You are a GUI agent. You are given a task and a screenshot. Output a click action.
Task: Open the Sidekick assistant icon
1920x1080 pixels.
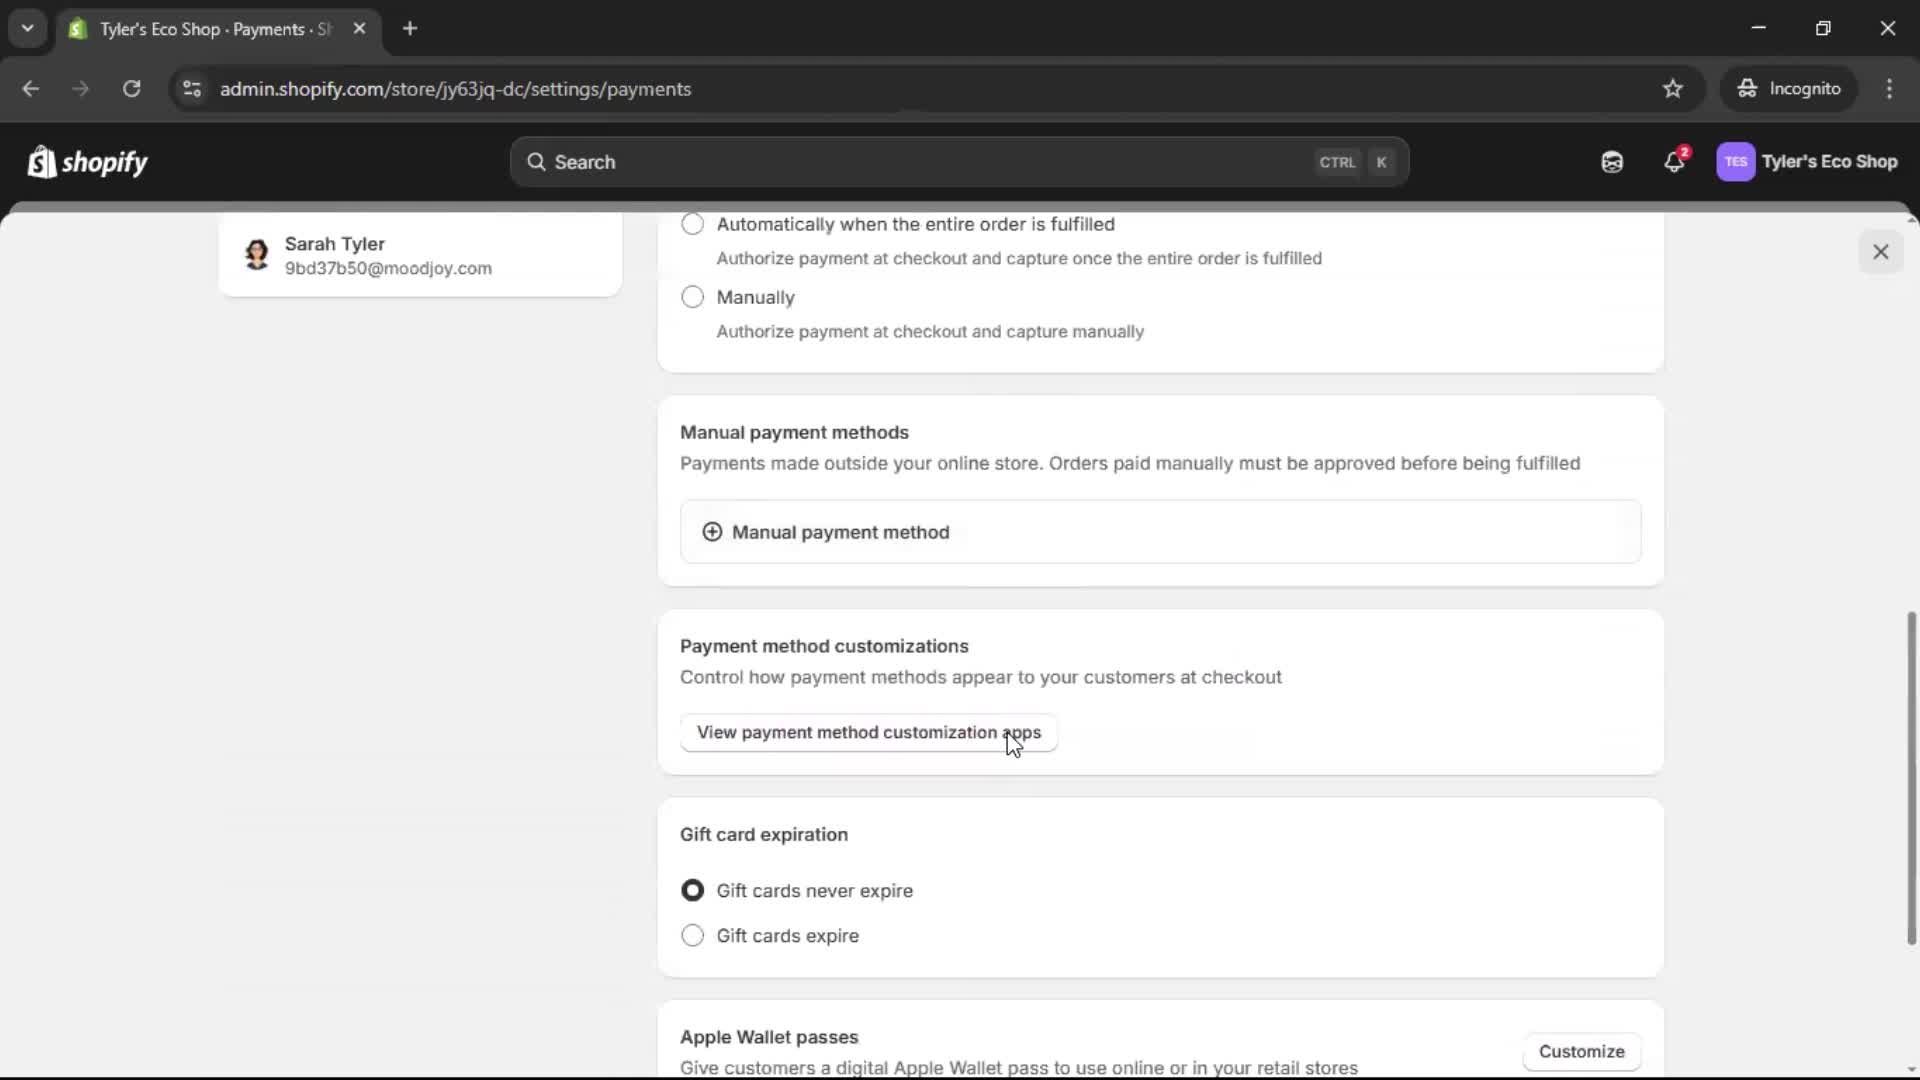click(x=1611, y=161)
